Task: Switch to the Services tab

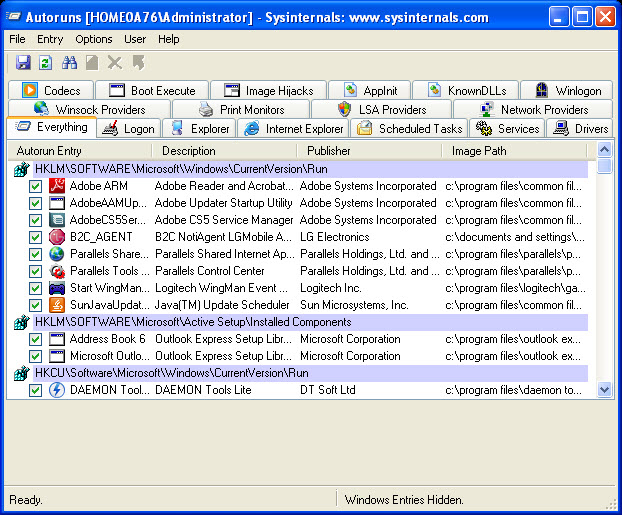Action: (507, 129)
